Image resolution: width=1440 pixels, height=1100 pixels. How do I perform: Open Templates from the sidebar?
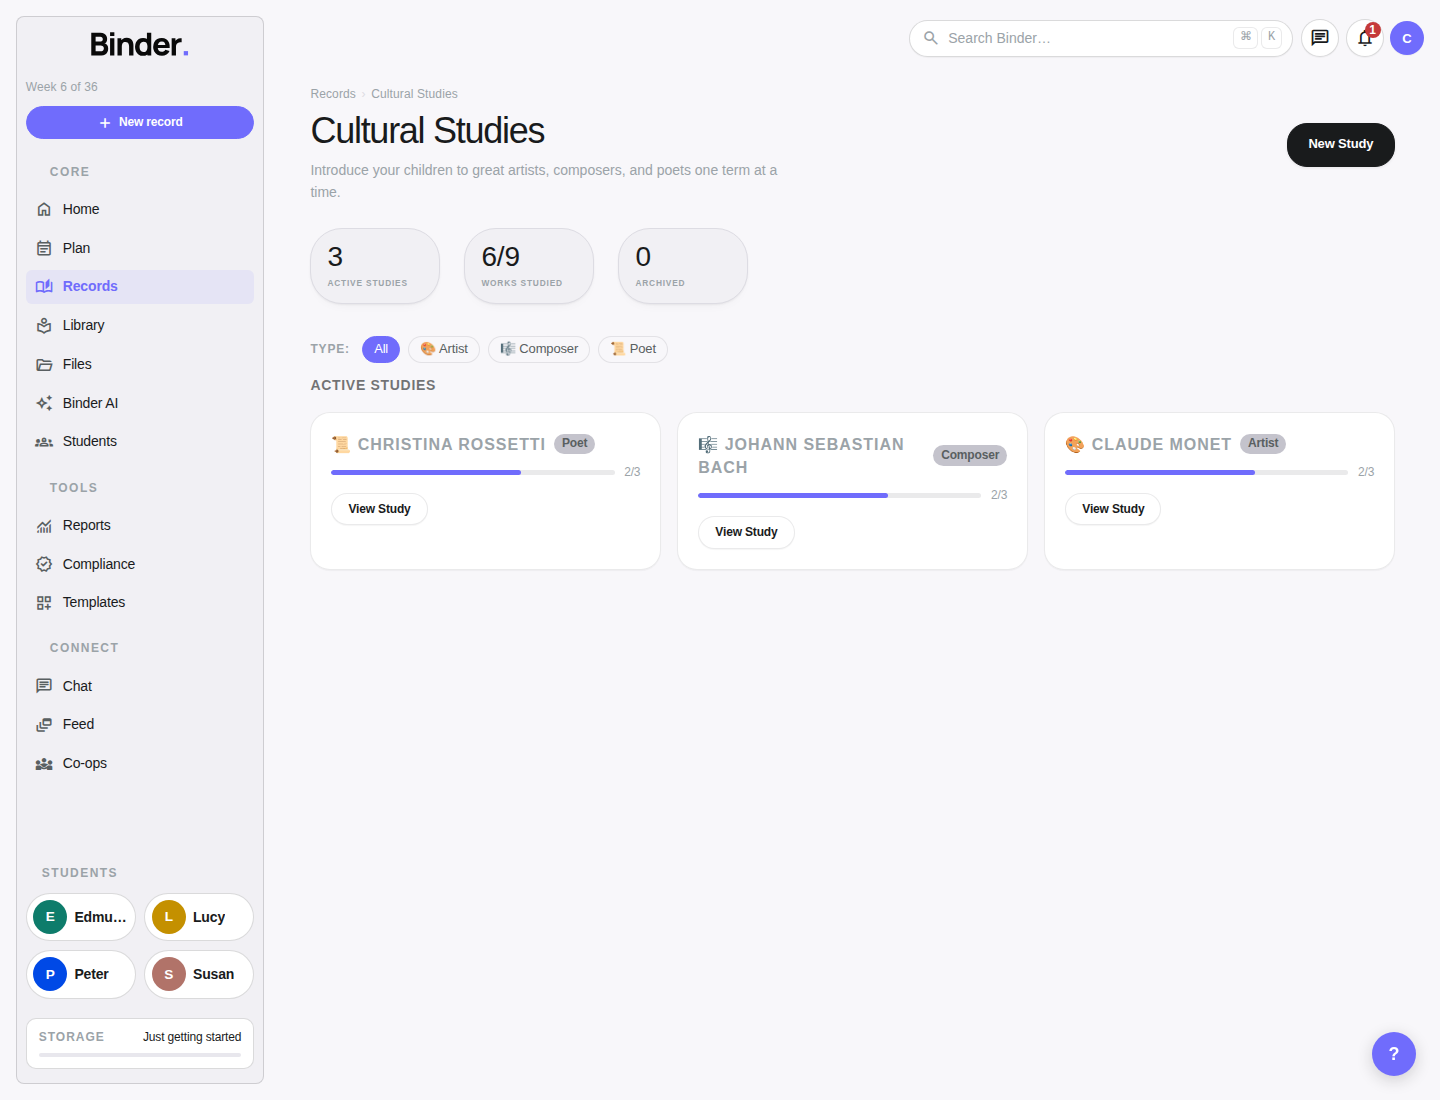coord(140,602)
